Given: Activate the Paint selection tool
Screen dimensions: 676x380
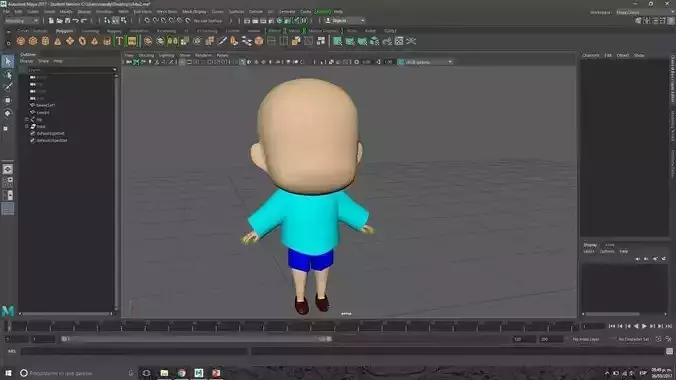Looking at the screenshot, I should pos(8,87).
